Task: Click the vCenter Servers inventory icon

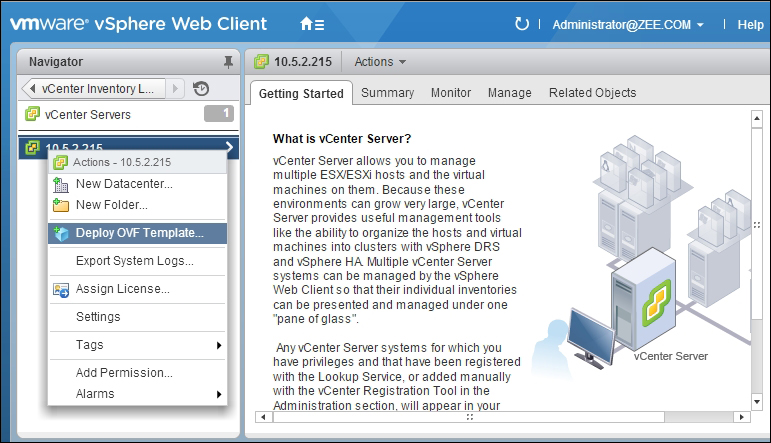Action: (32, 115)
